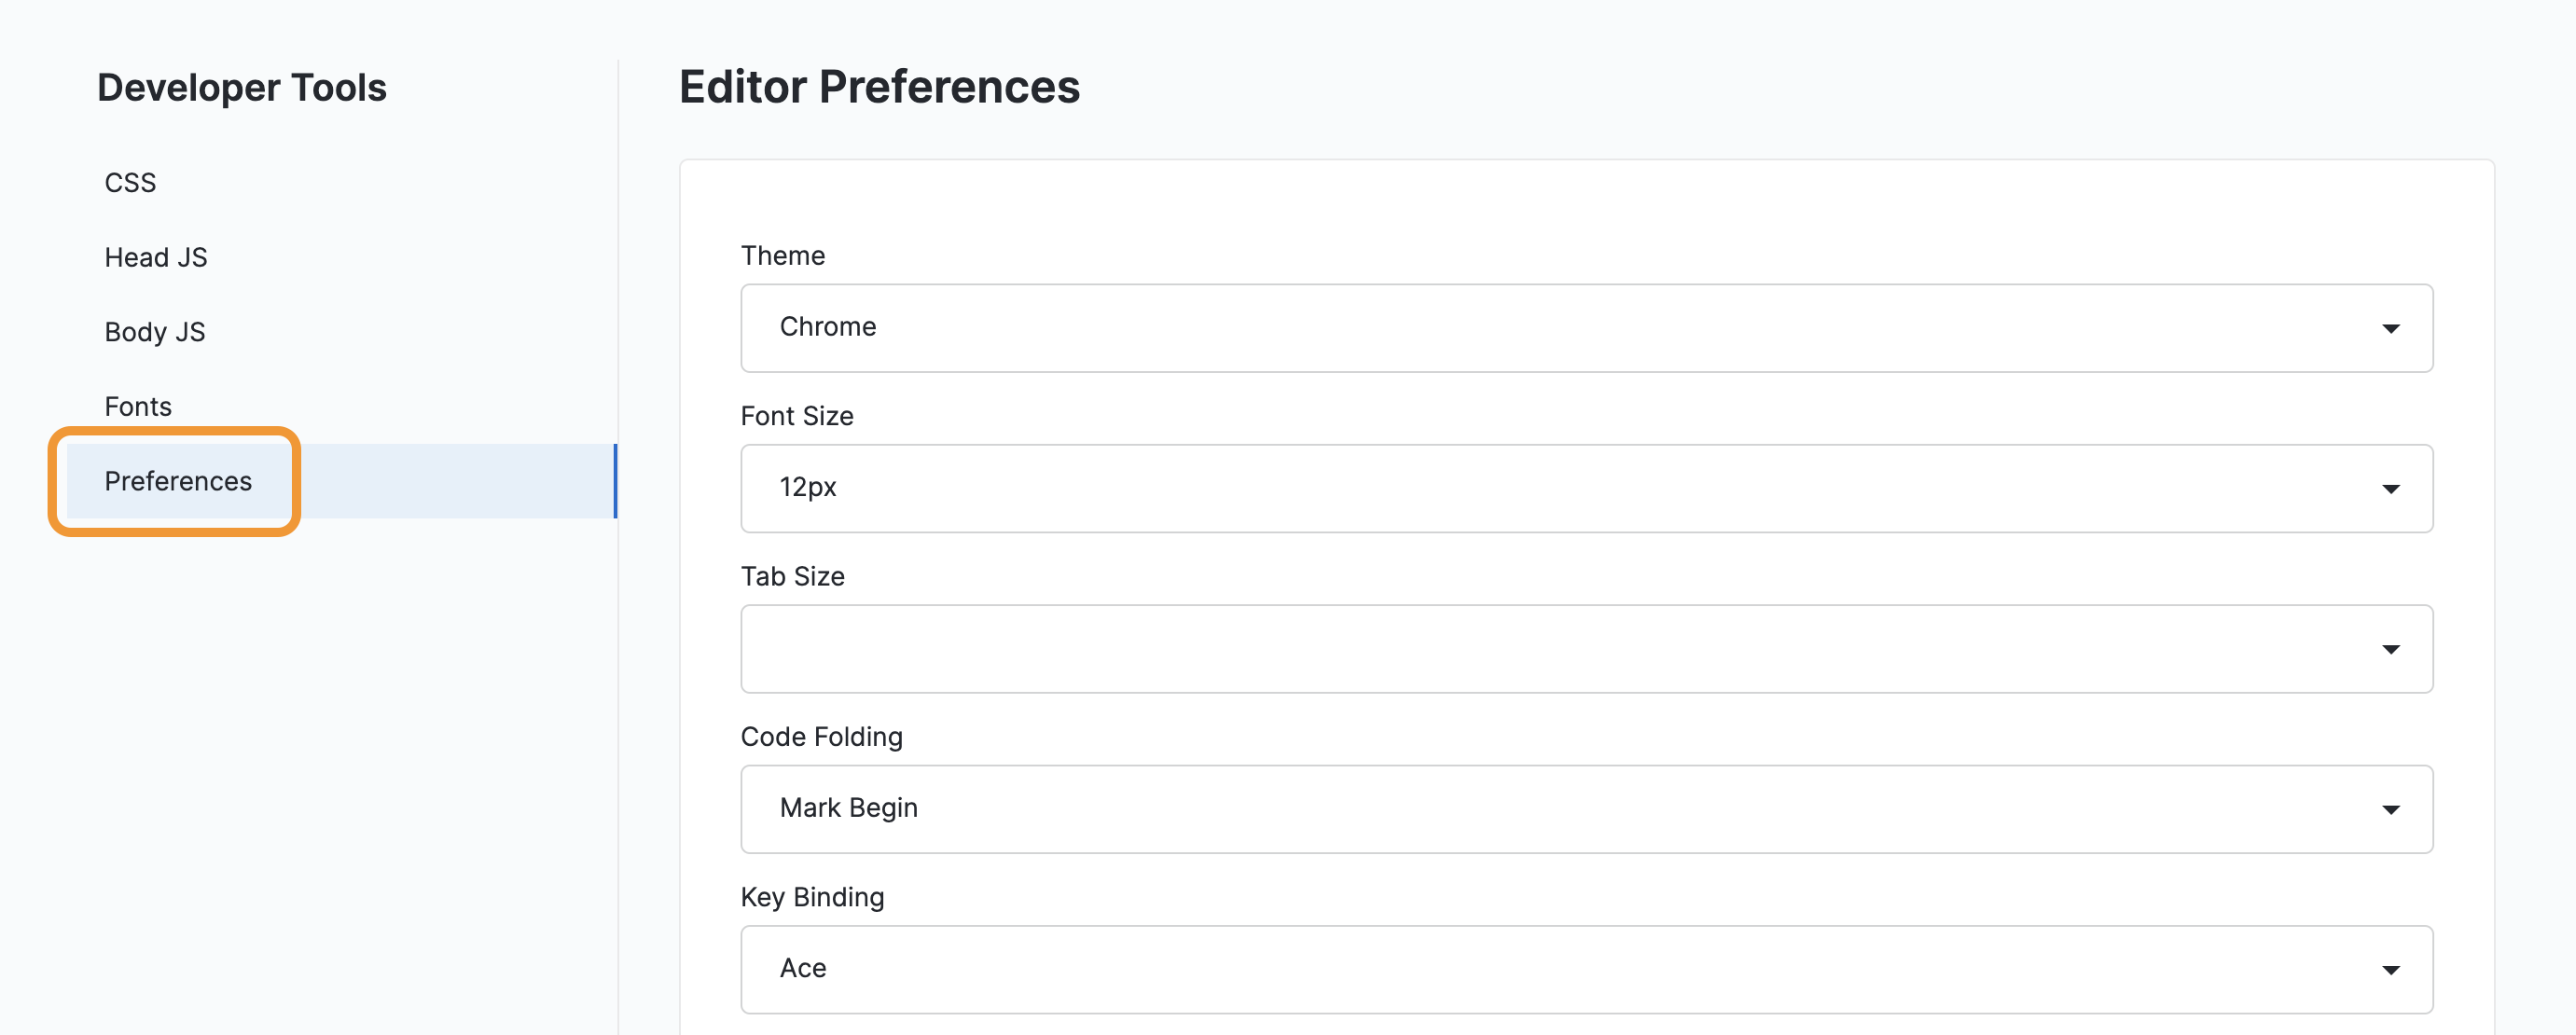Viewport: 2576px width, 1035px height.
Task: Click the Tab Size field label
Action: coord(793,577)
